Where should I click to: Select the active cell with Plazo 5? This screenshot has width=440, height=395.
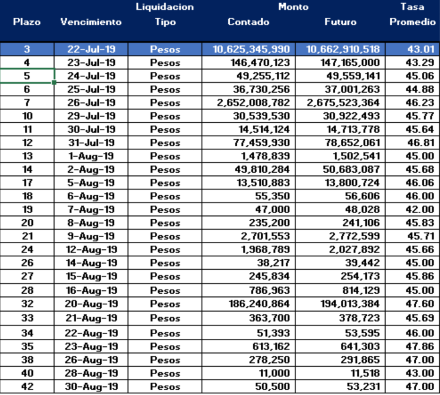(x=27, y=76)
